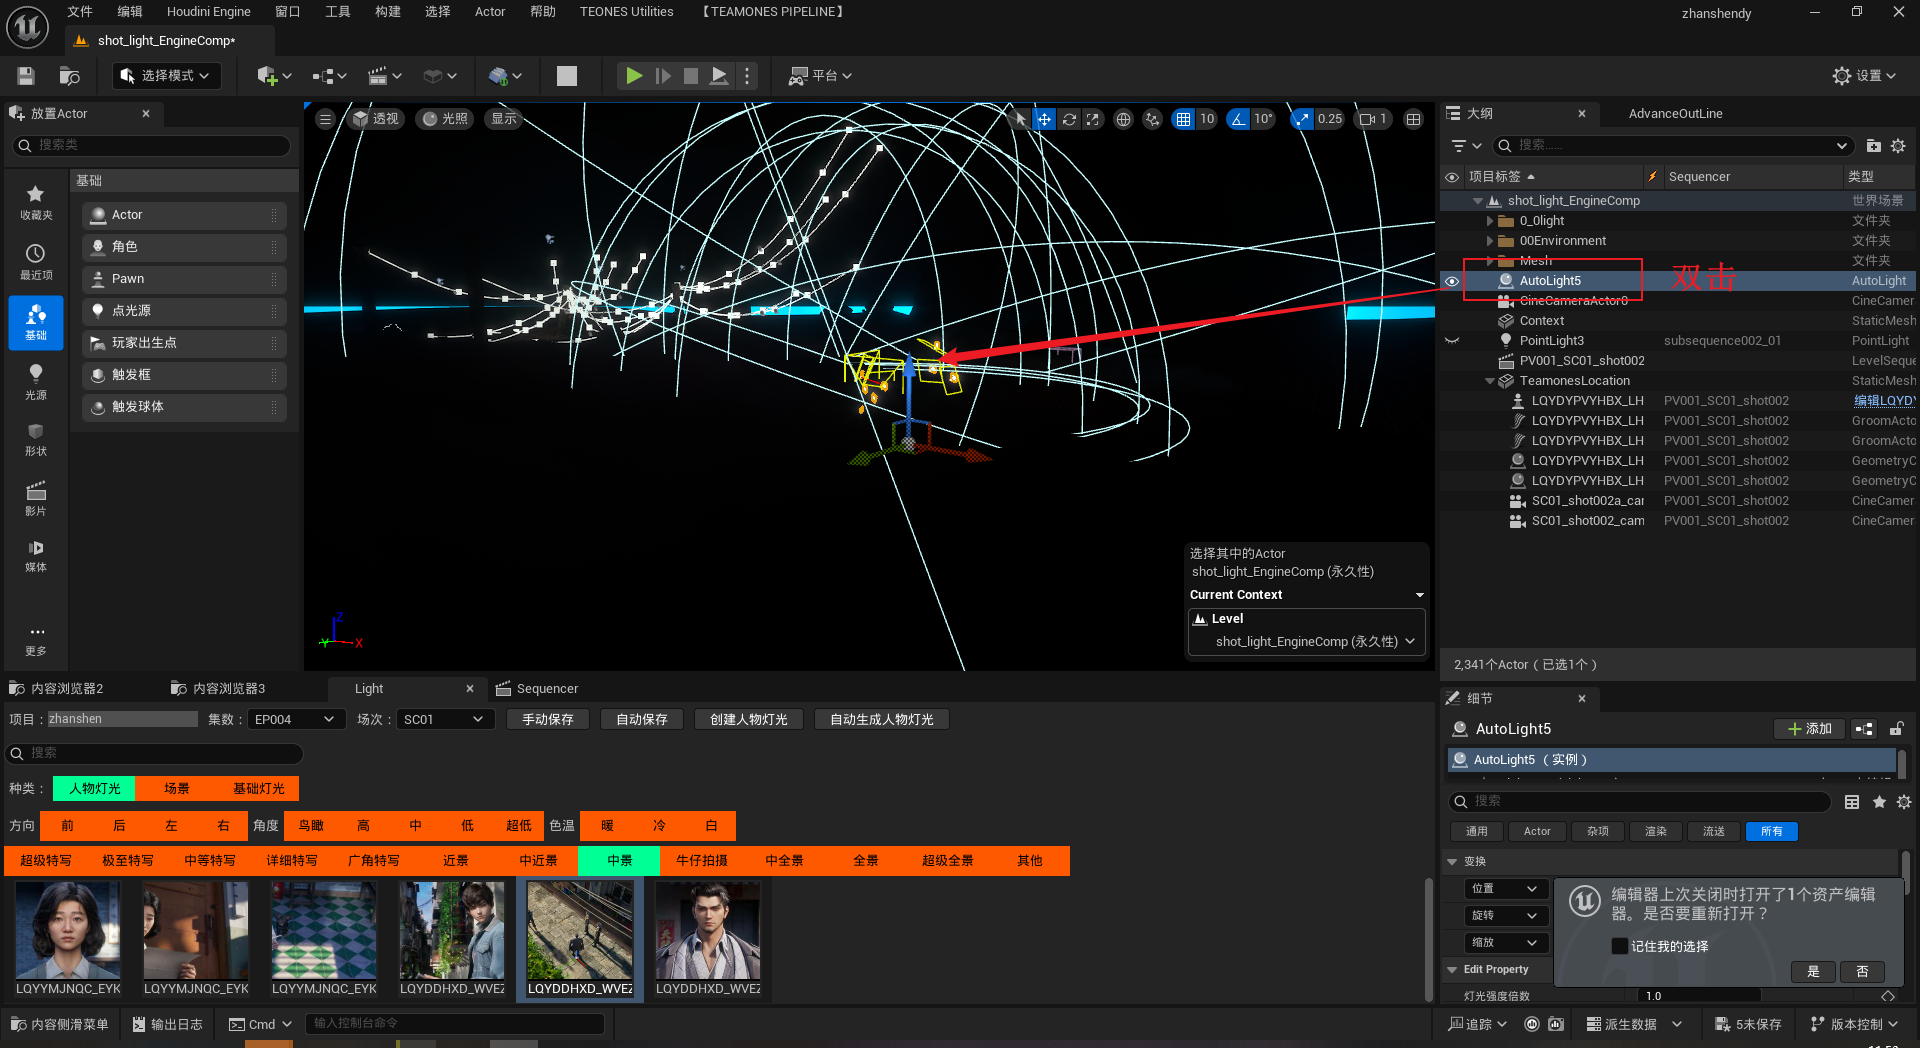Click the 创建人物灯光 button
Viewport: 1920px width, 1048px height.
tap(748, 720)
